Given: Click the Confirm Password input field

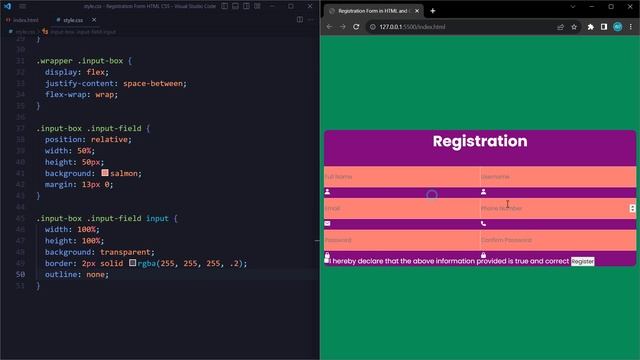Looking at the screenshot, I should (x=558, y=240).
